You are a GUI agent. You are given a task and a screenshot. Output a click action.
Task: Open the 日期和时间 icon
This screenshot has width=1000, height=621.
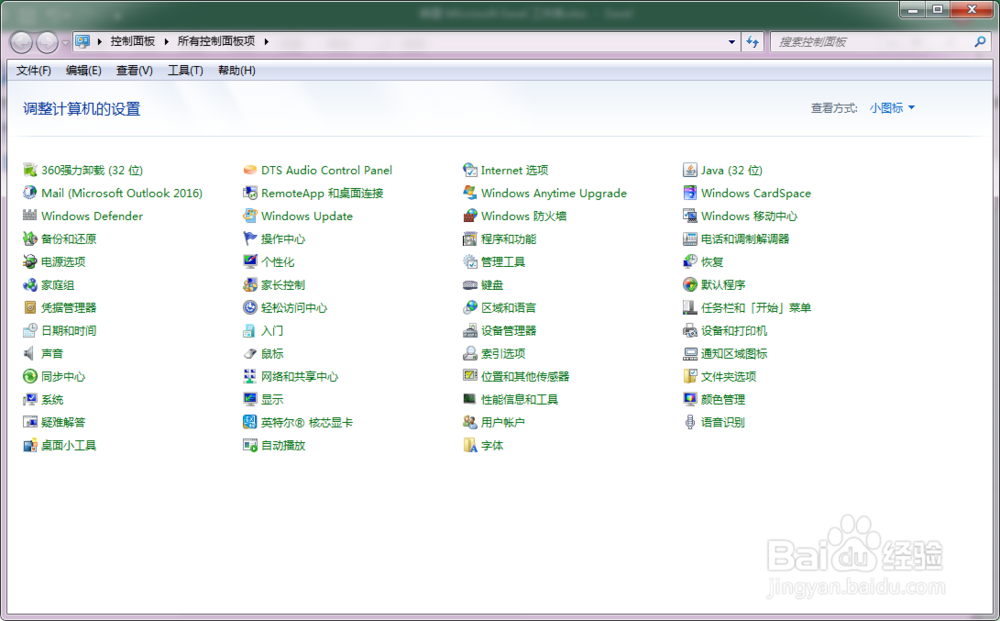coord(30,331)
